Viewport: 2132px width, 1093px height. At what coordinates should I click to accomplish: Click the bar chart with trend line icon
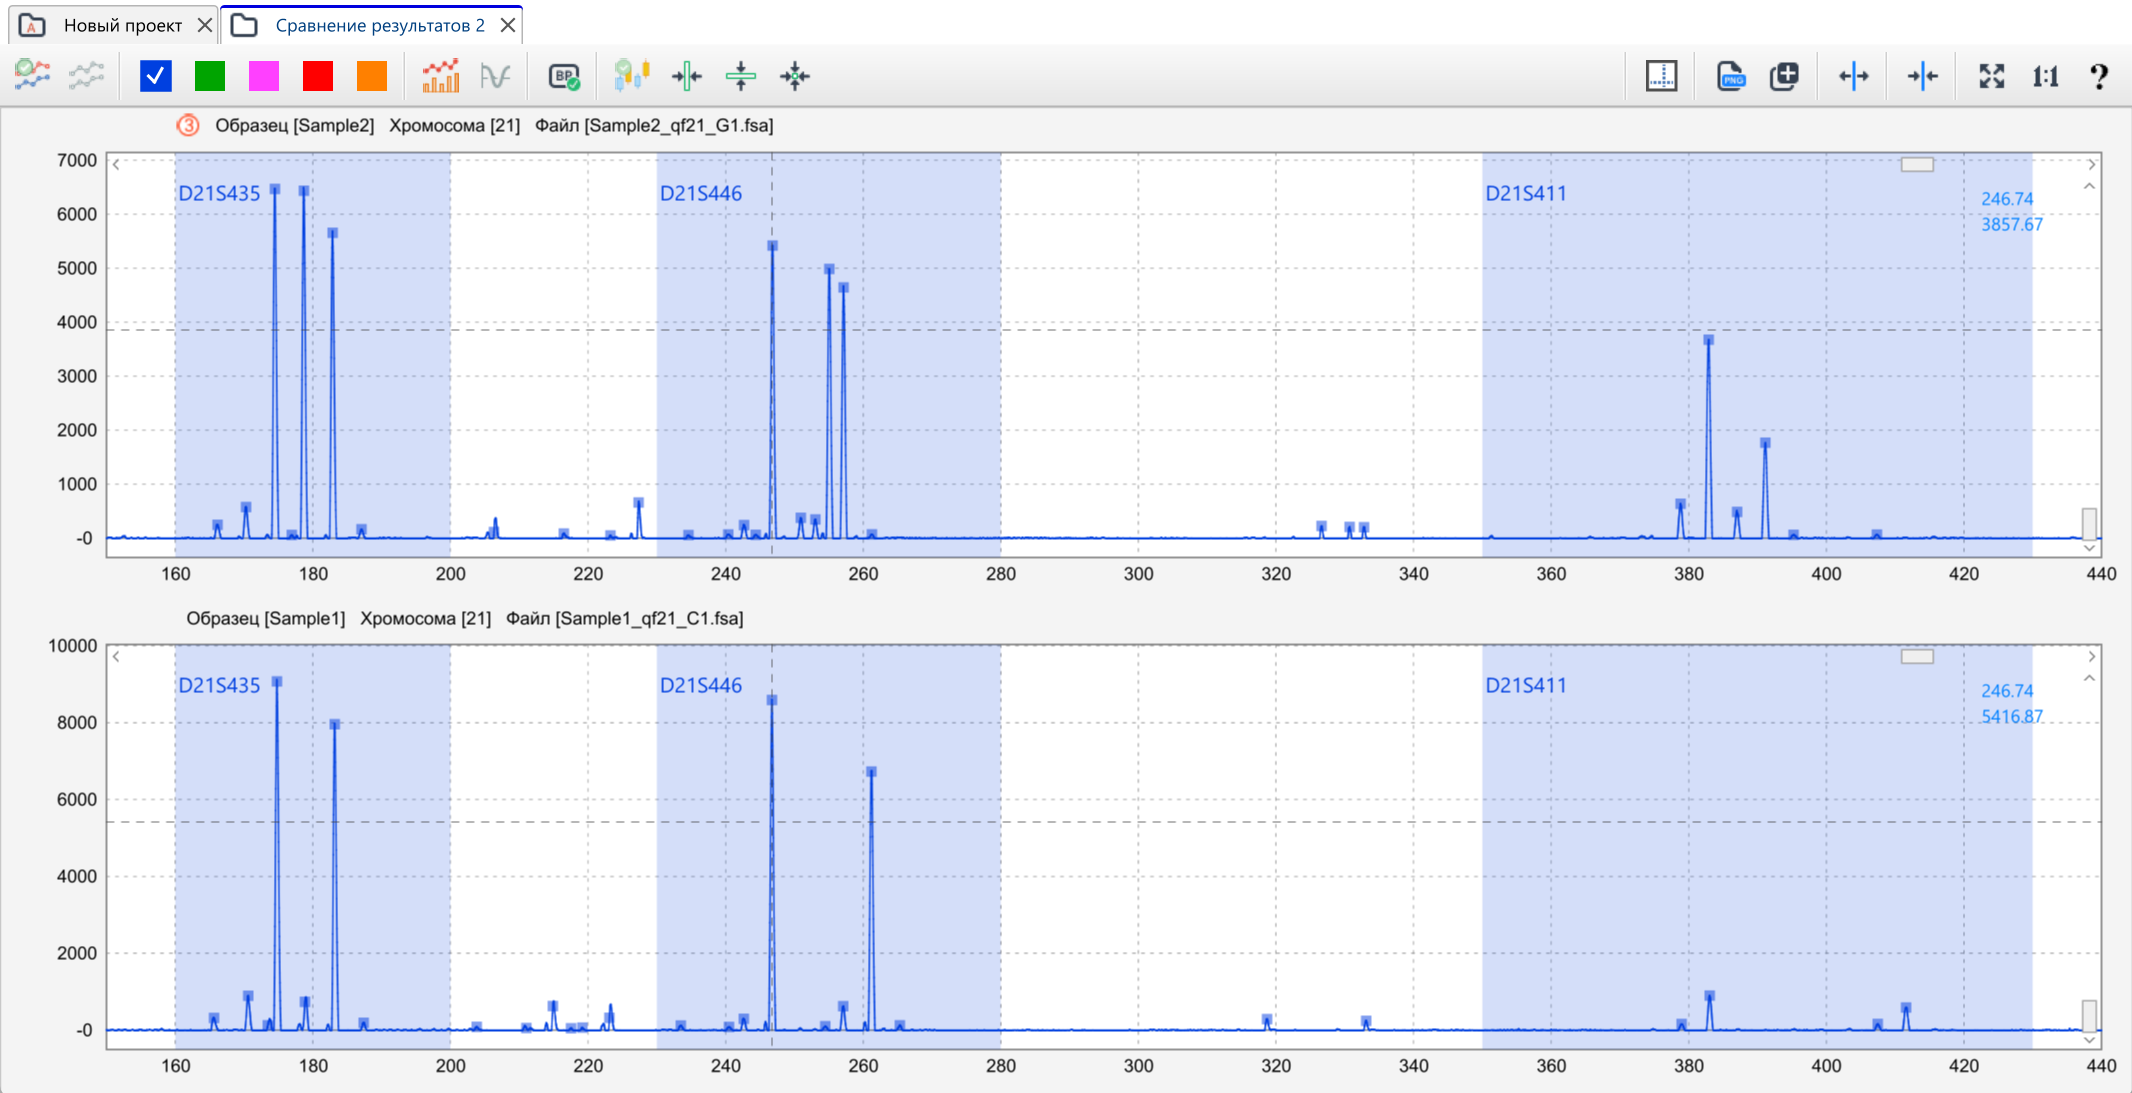(x=440, y=76)
